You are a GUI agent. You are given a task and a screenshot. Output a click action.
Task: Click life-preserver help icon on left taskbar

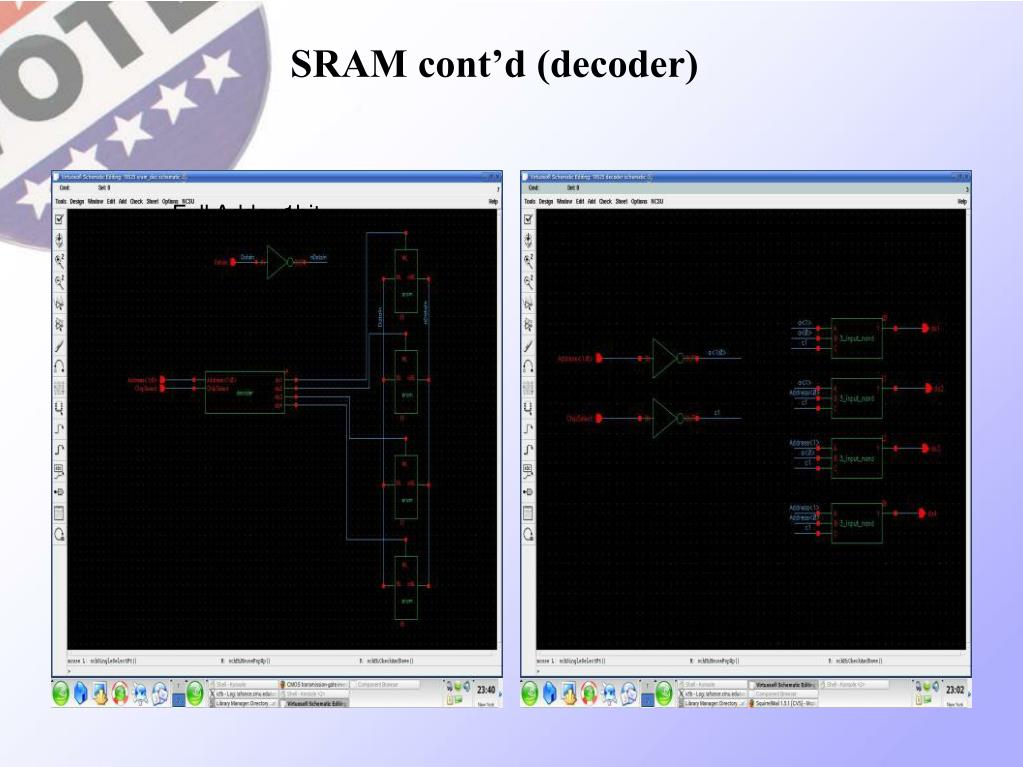[120, 694]
